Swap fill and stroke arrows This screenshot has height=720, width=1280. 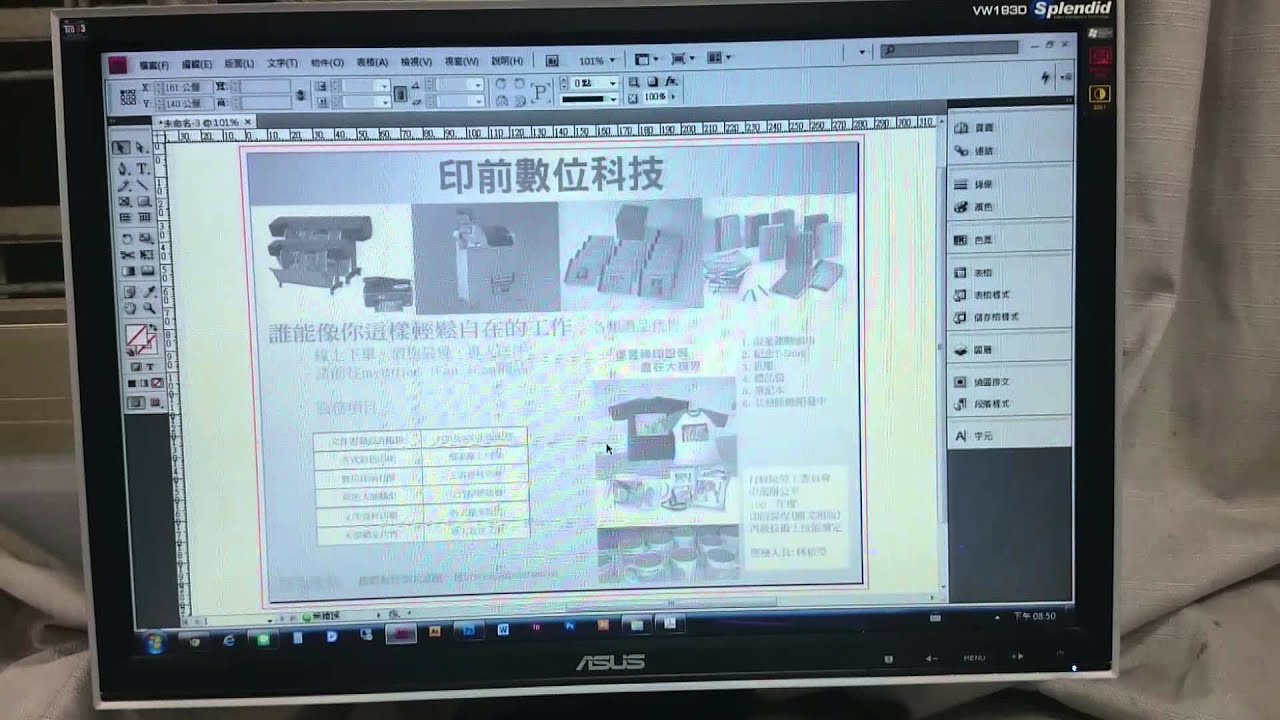pyautogui.click(x=152, y=327)
